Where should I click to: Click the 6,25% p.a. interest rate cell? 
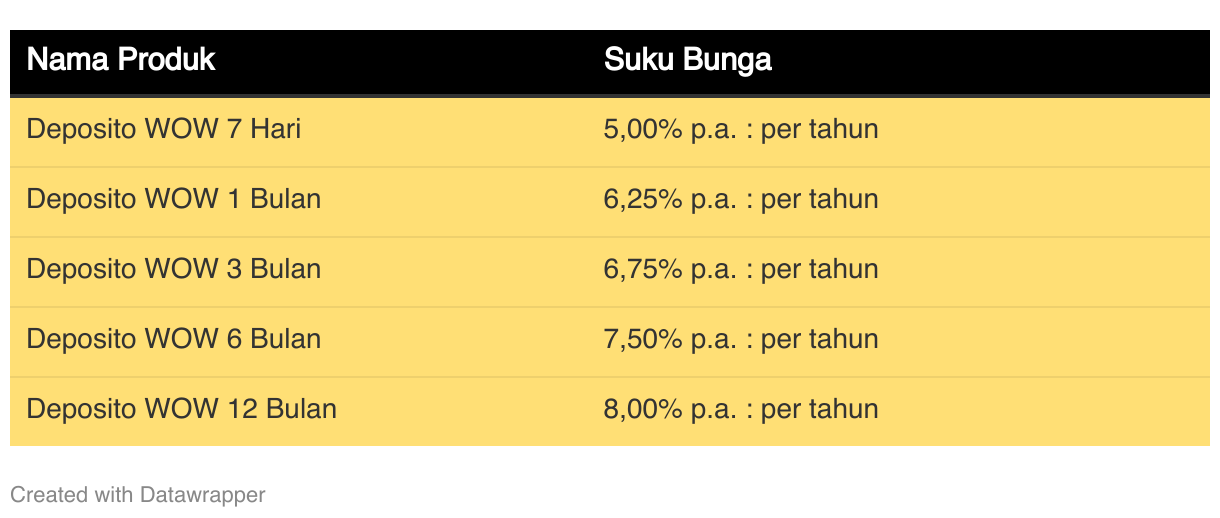[x=741, y=200]
